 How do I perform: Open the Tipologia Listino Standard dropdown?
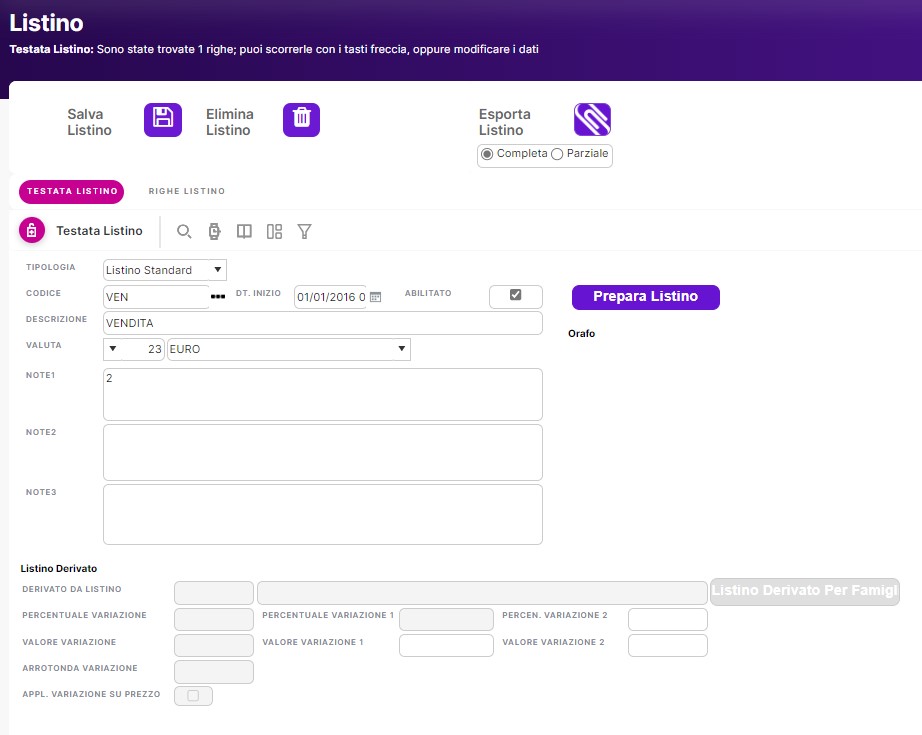tap(165, 270)
